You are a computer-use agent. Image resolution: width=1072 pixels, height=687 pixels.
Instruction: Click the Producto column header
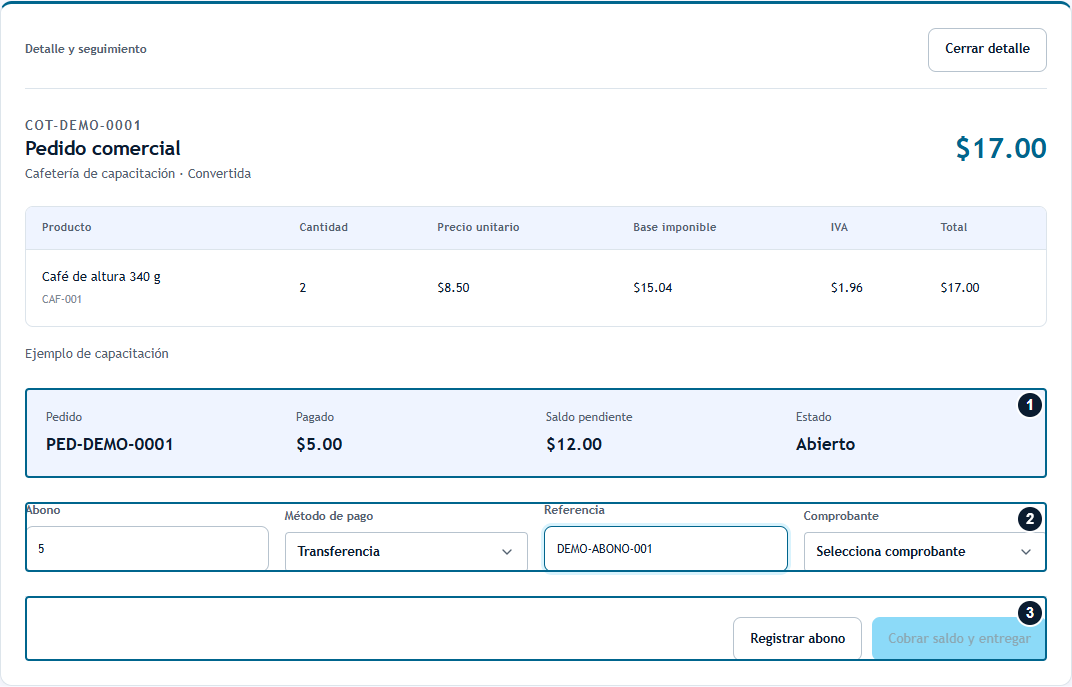(x=66, y=228)
